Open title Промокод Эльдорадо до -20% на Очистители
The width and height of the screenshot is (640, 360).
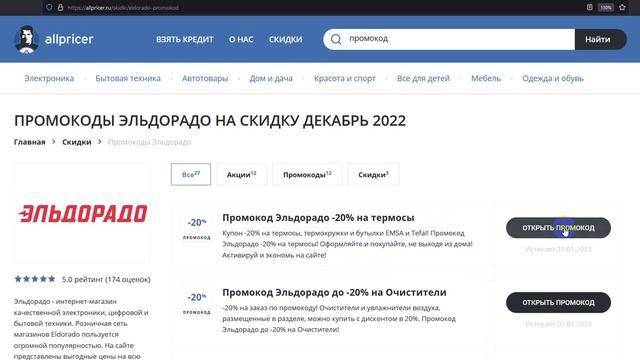tap(334, 292)
